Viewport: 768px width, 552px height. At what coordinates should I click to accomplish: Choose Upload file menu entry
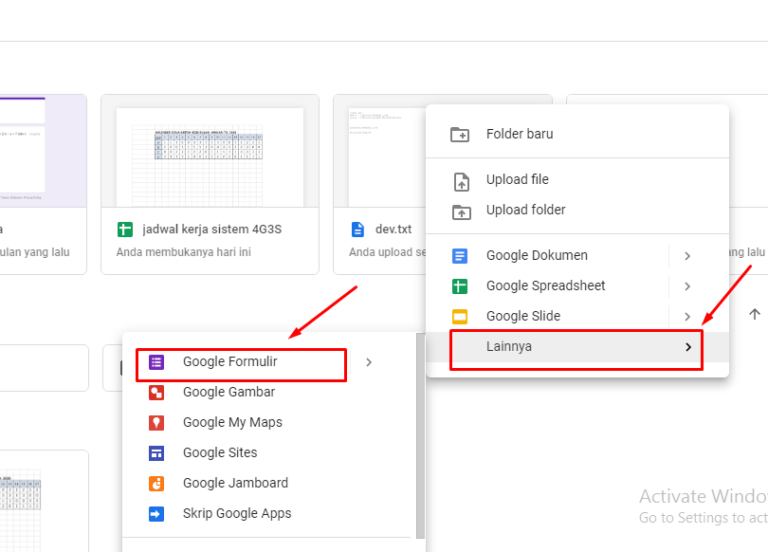pos(577,180)
